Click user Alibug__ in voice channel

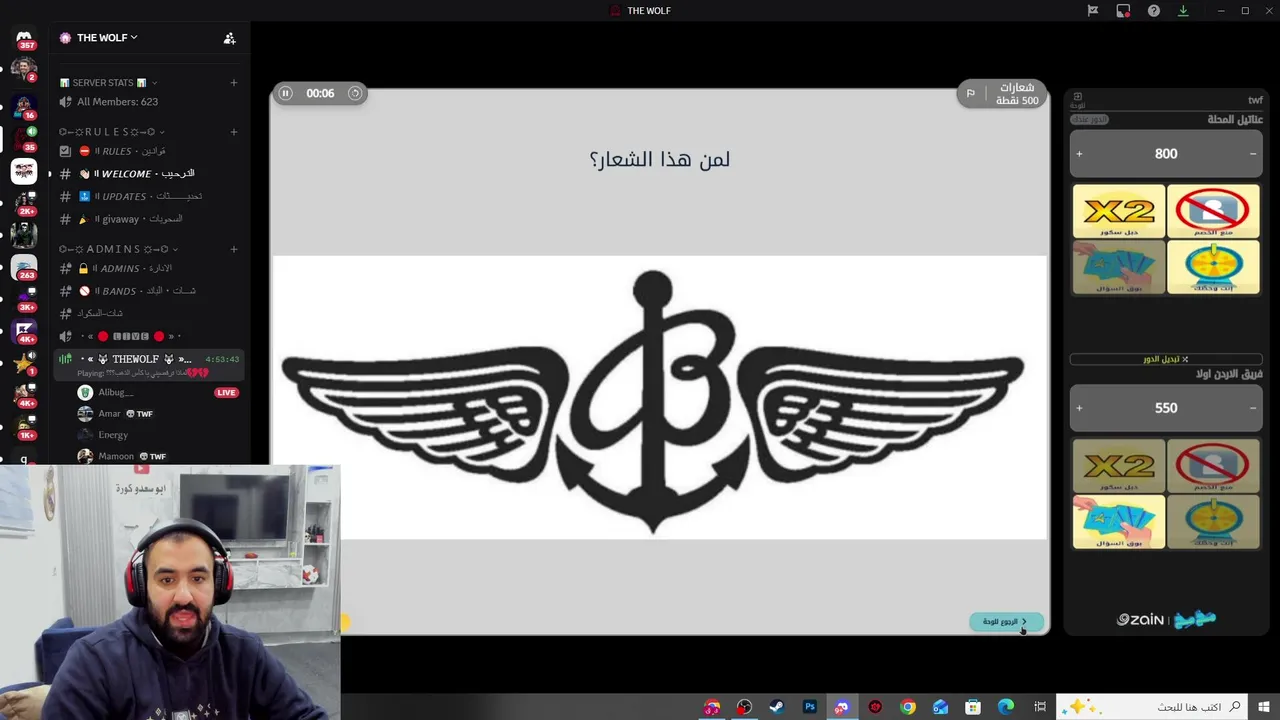click(x=115, y=392)
